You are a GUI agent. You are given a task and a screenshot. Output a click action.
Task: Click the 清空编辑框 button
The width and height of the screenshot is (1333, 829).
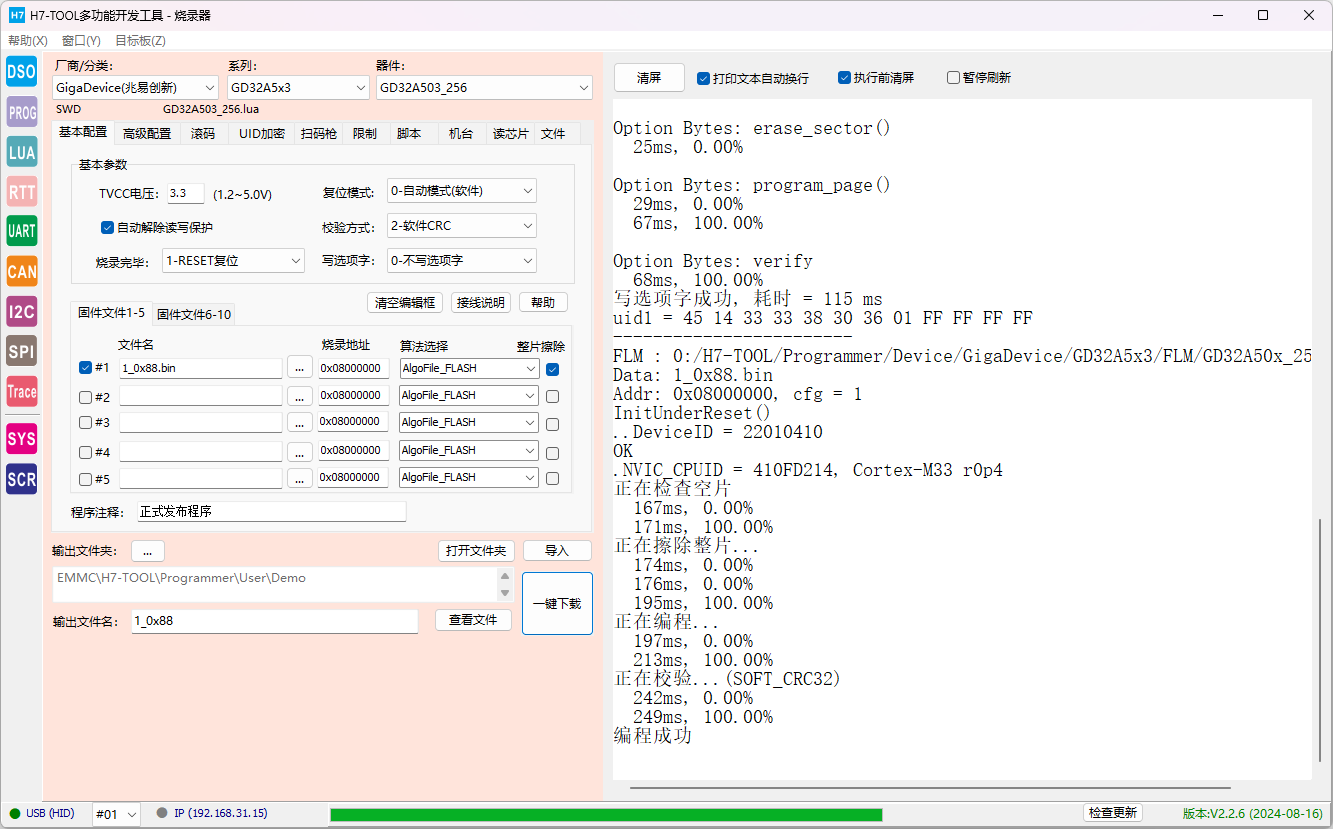click(x=405, y=302)
